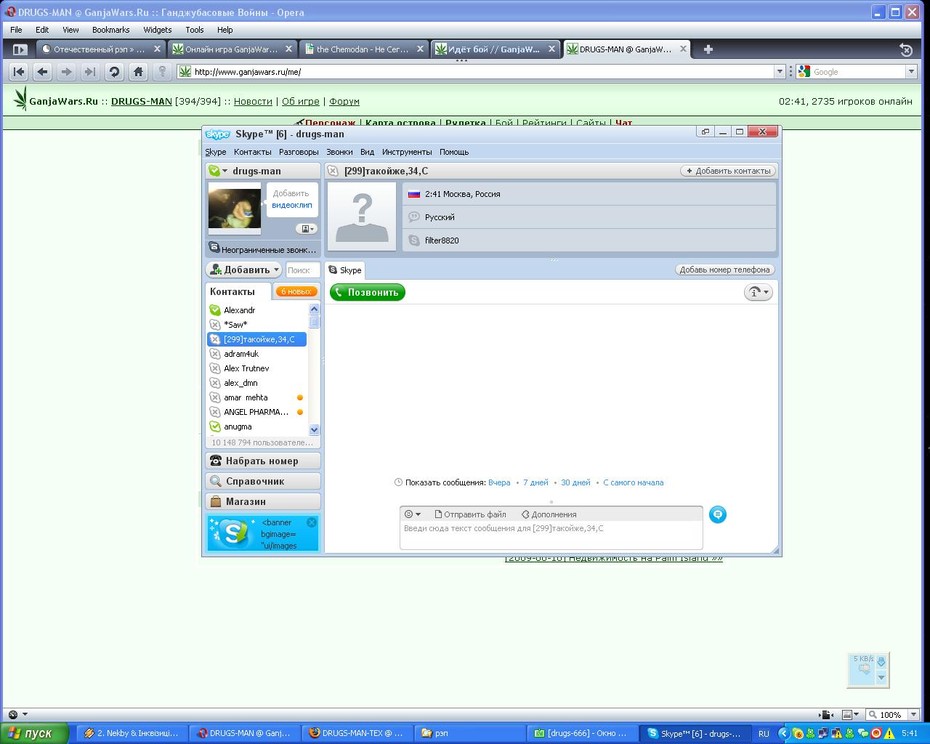Image resolution: width=930 pixels, height=744 pixels.
Task: Select the 'Skype' conversation tab
Action: 345,270
